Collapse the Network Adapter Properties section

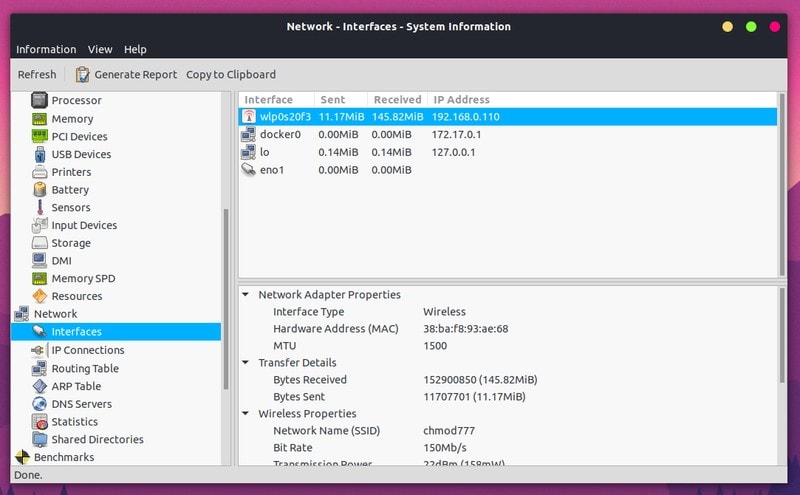point(245,294)
